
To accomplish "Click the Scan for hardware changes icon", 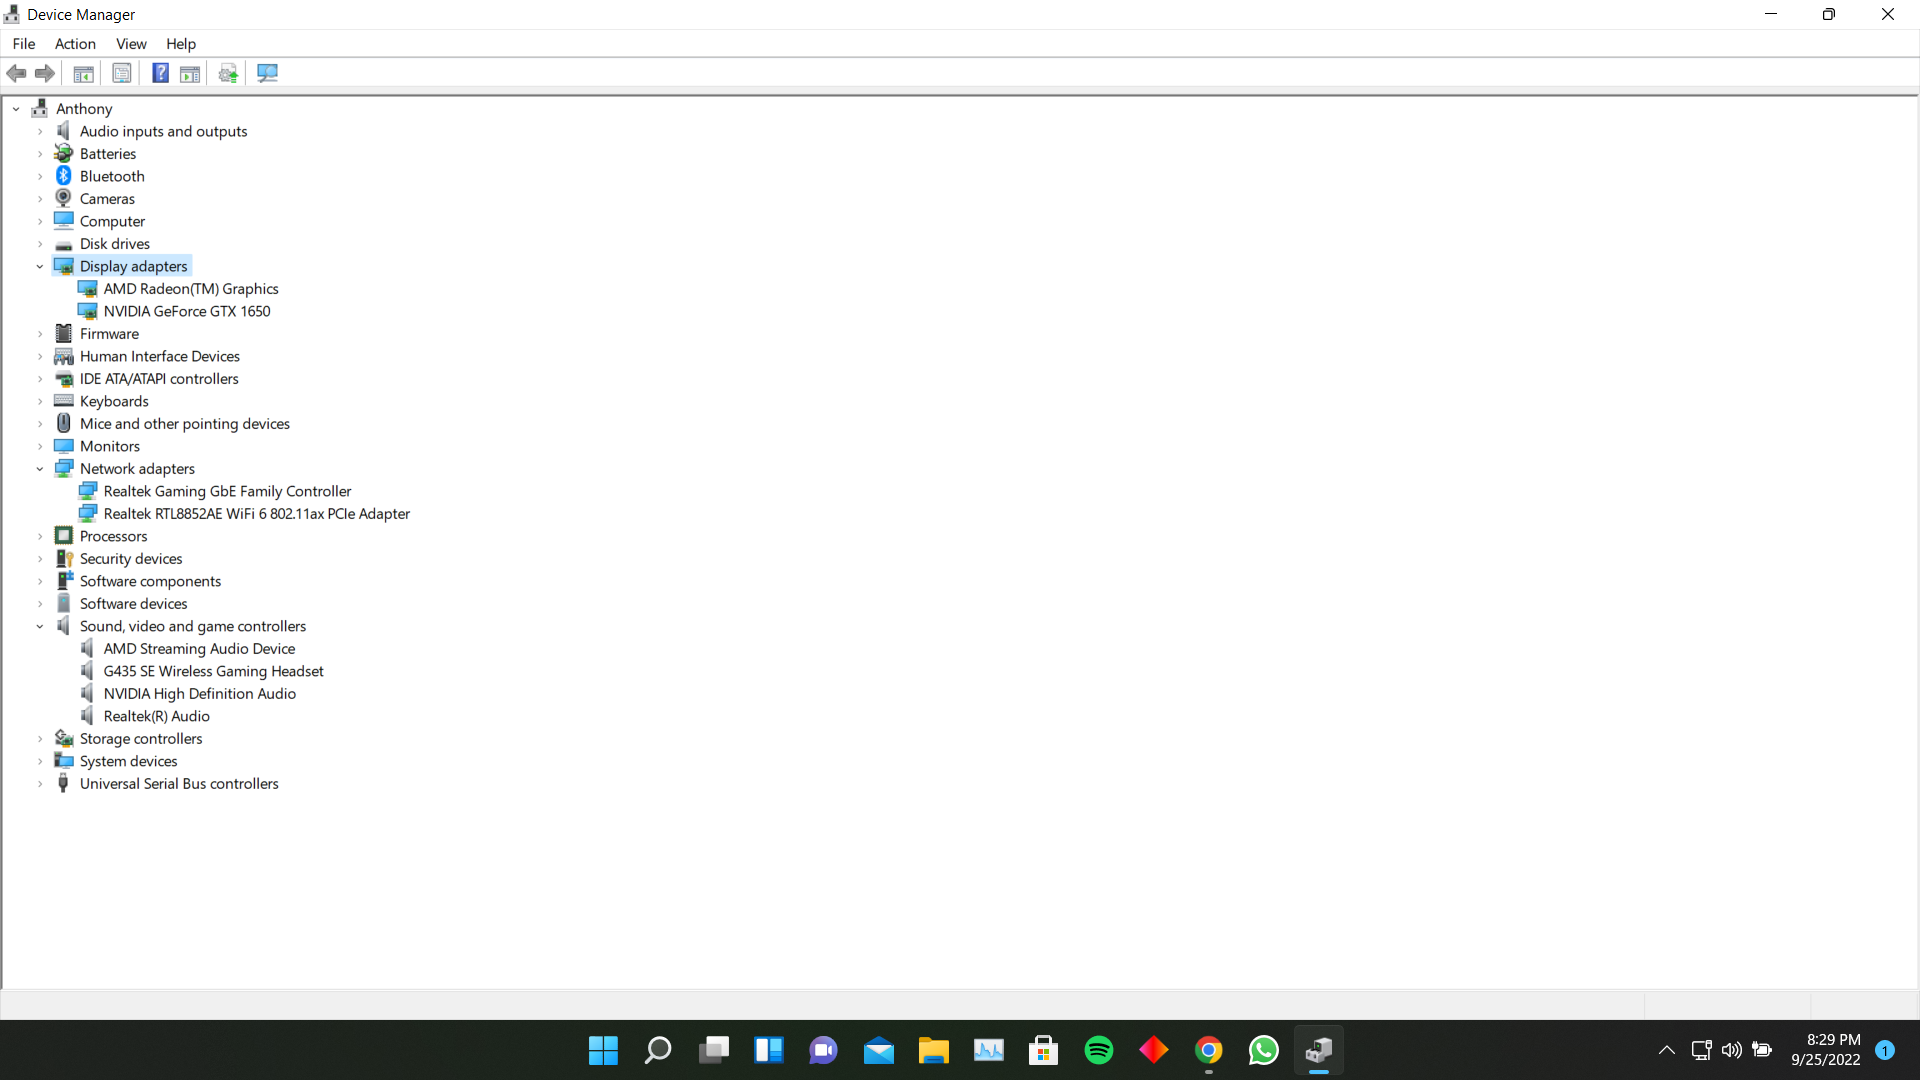I will click(267, 73).
